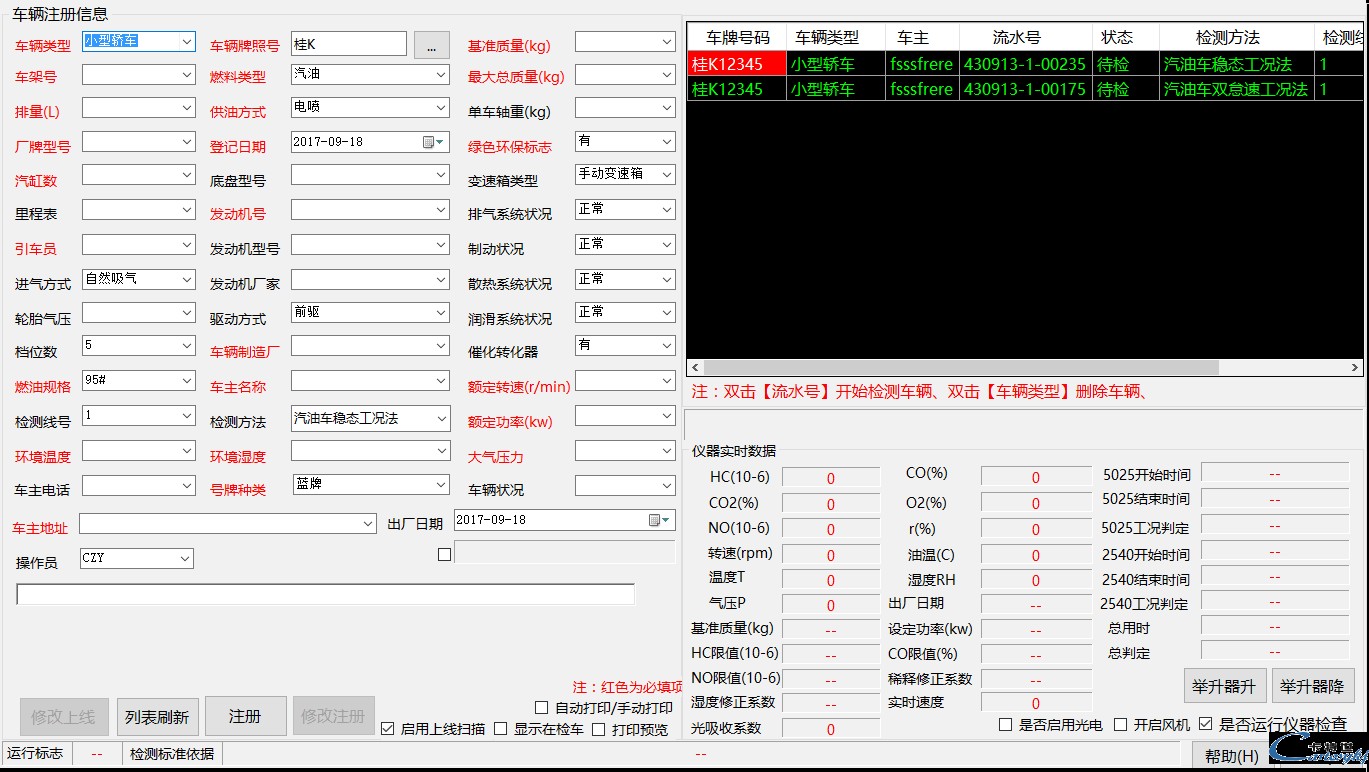Click the 举升器升 button
The height and width of the screenshot is (772, 1369).
pyautogui.click(x=1224, y=686)
